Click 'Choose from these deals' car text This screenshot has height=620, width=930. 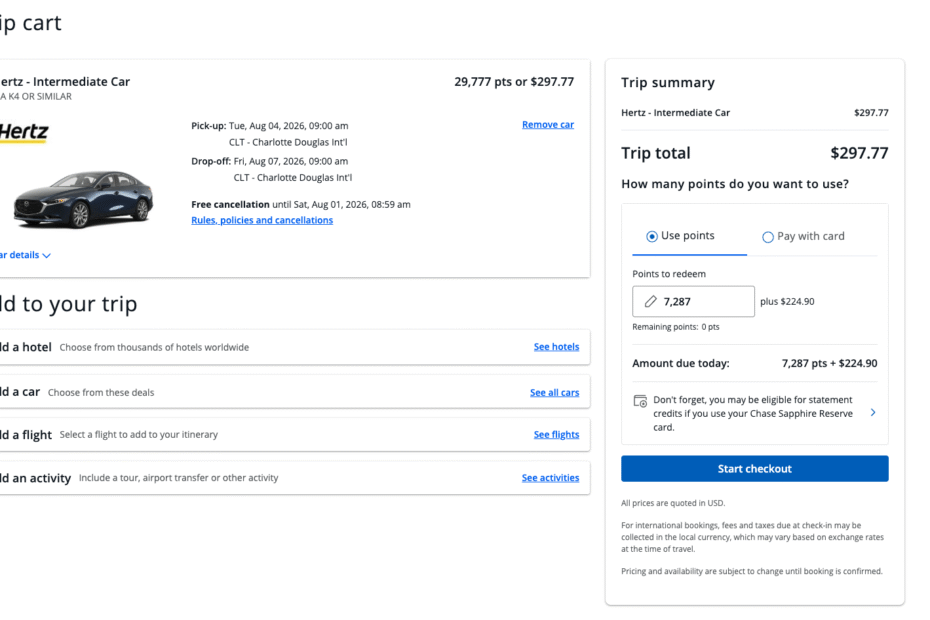[x=101, y=392]
